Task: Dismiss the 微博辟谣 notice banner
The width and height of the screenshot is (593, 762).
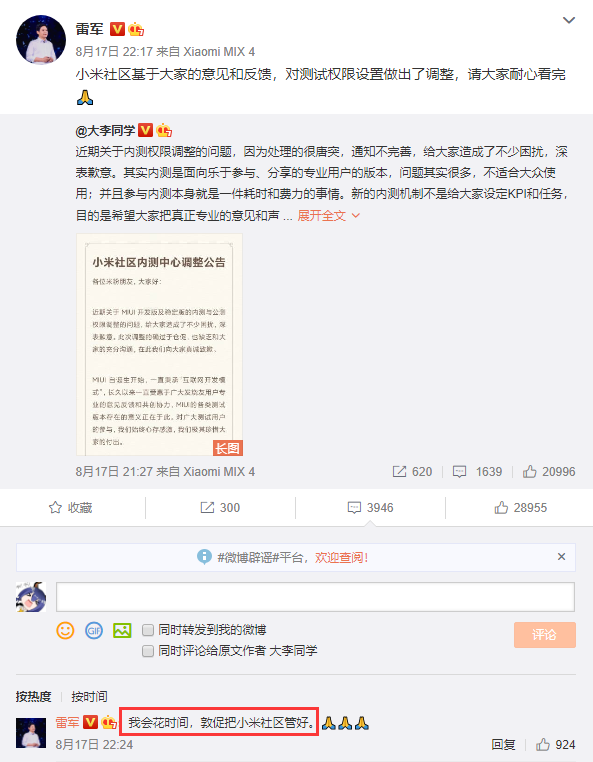Action: click(561, 557)
